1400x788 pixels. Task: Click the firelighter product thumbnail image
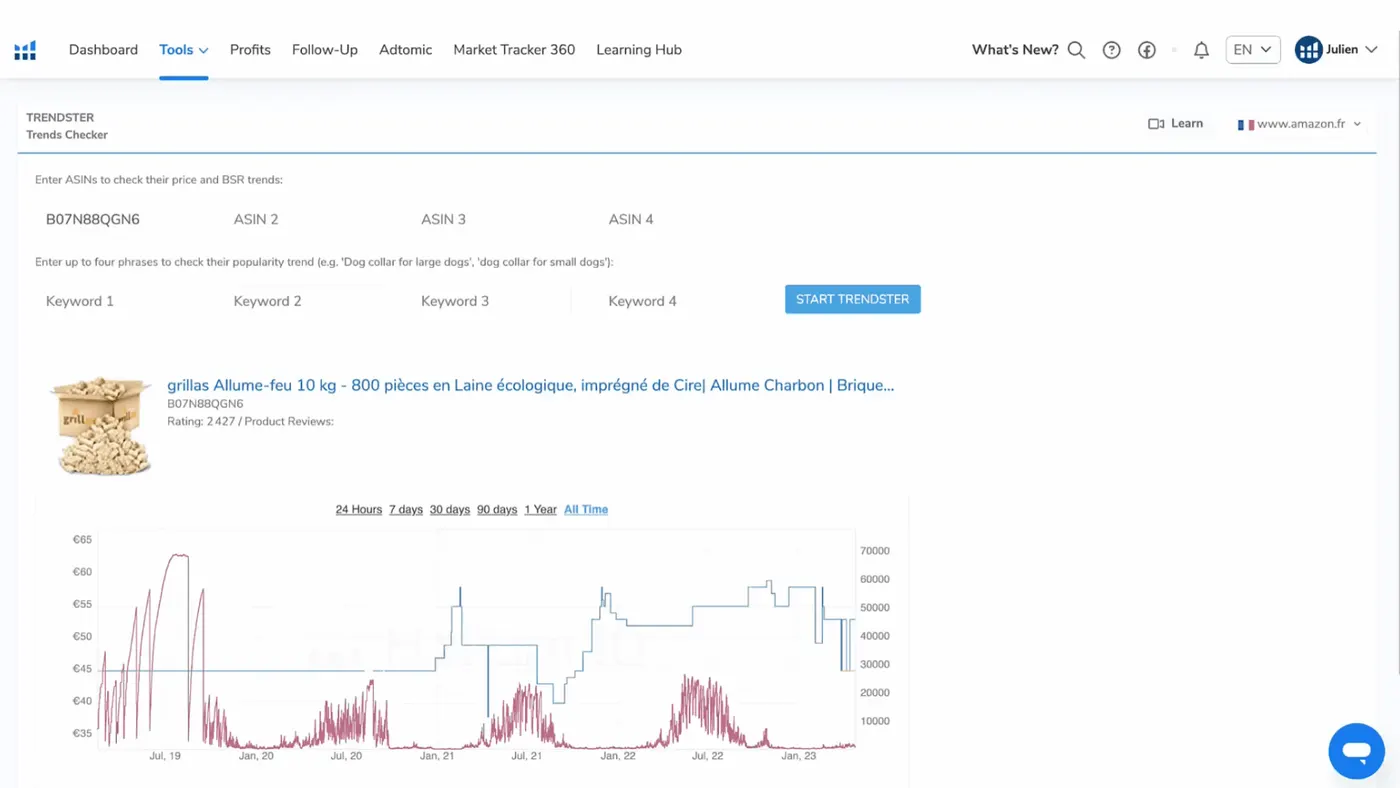101,425
